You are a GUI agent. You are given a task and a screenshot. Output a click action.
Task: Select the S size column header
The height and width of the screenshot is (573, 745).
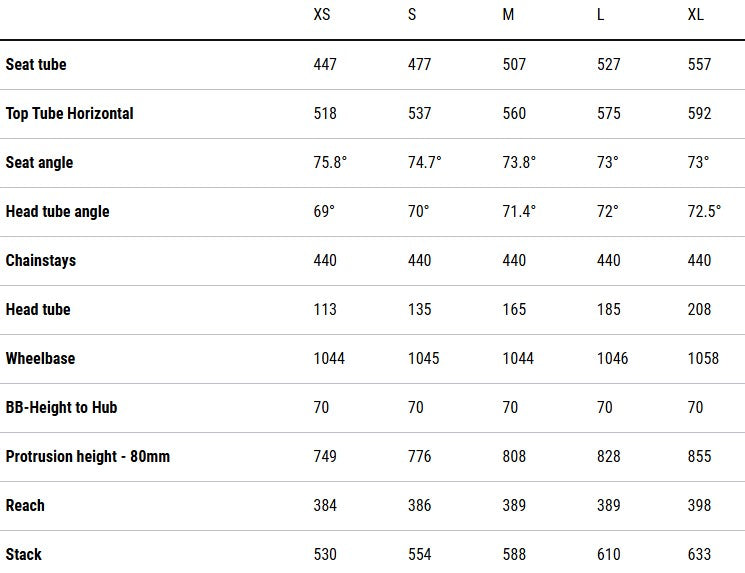pos(413,15)
